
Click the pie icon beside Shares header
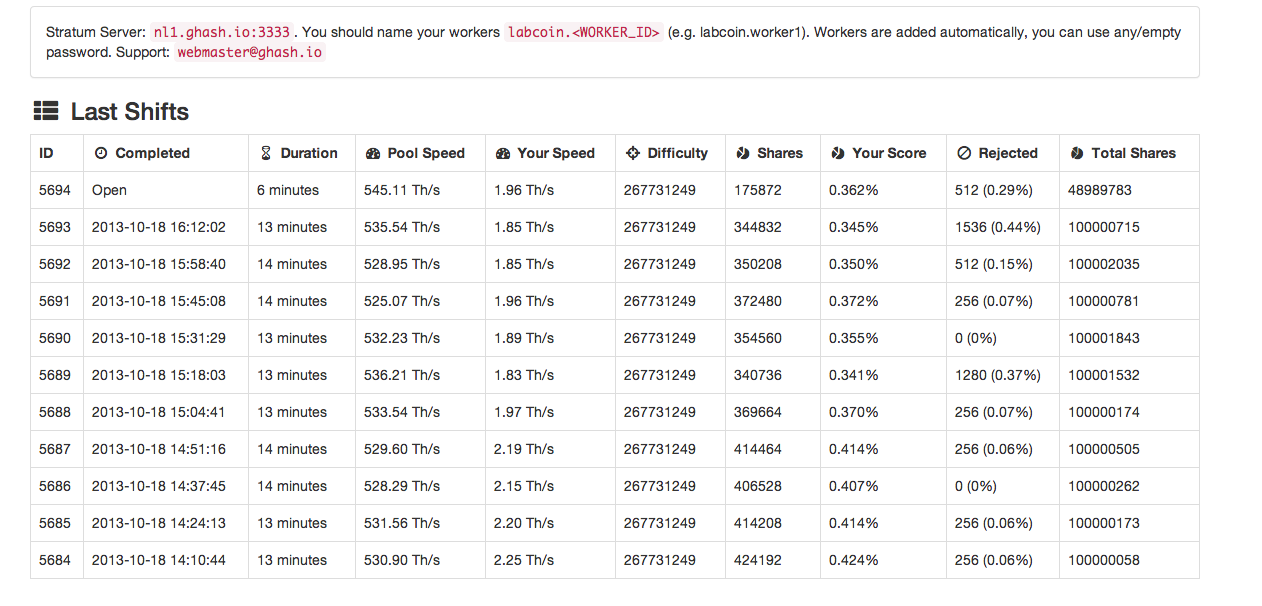point(743,153)
